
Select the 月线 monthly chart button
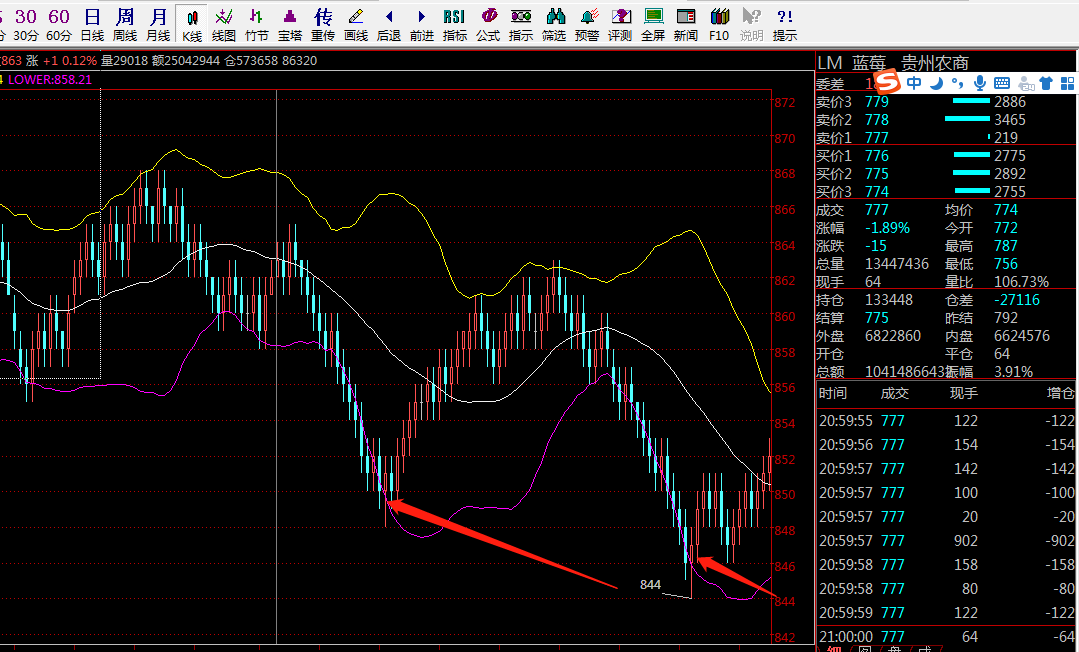158,24
